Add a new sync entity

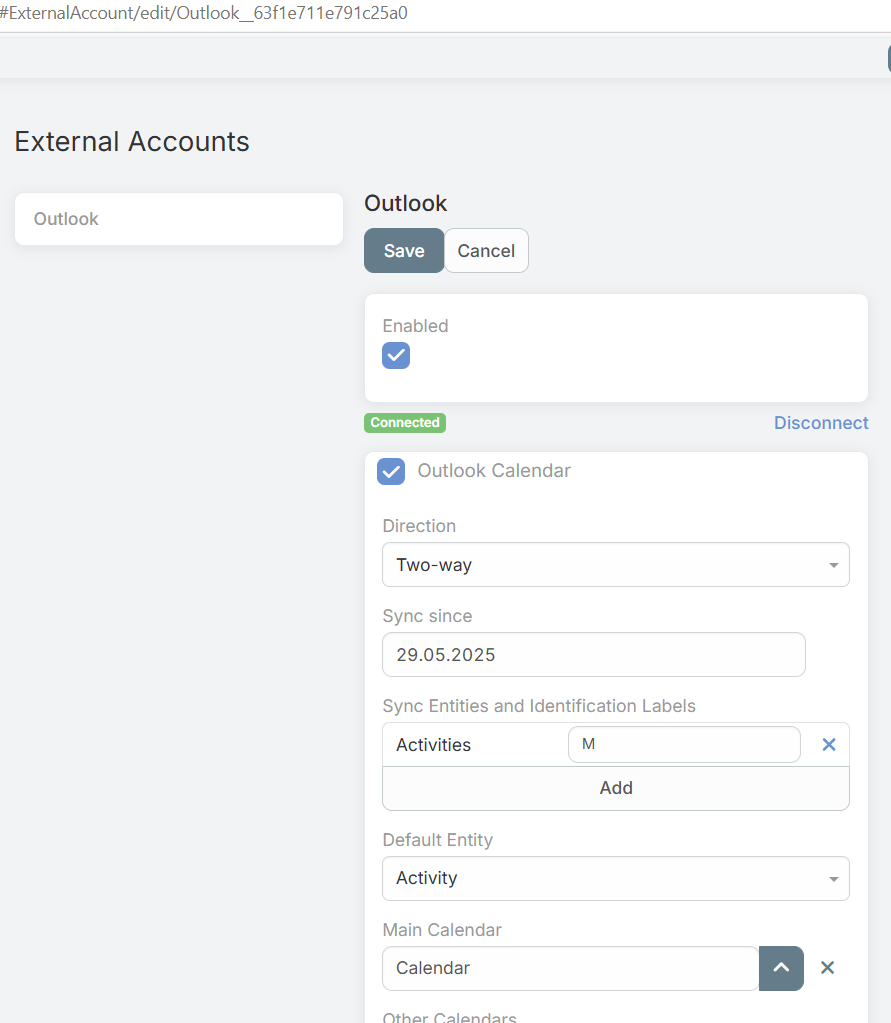pos(616,788)
